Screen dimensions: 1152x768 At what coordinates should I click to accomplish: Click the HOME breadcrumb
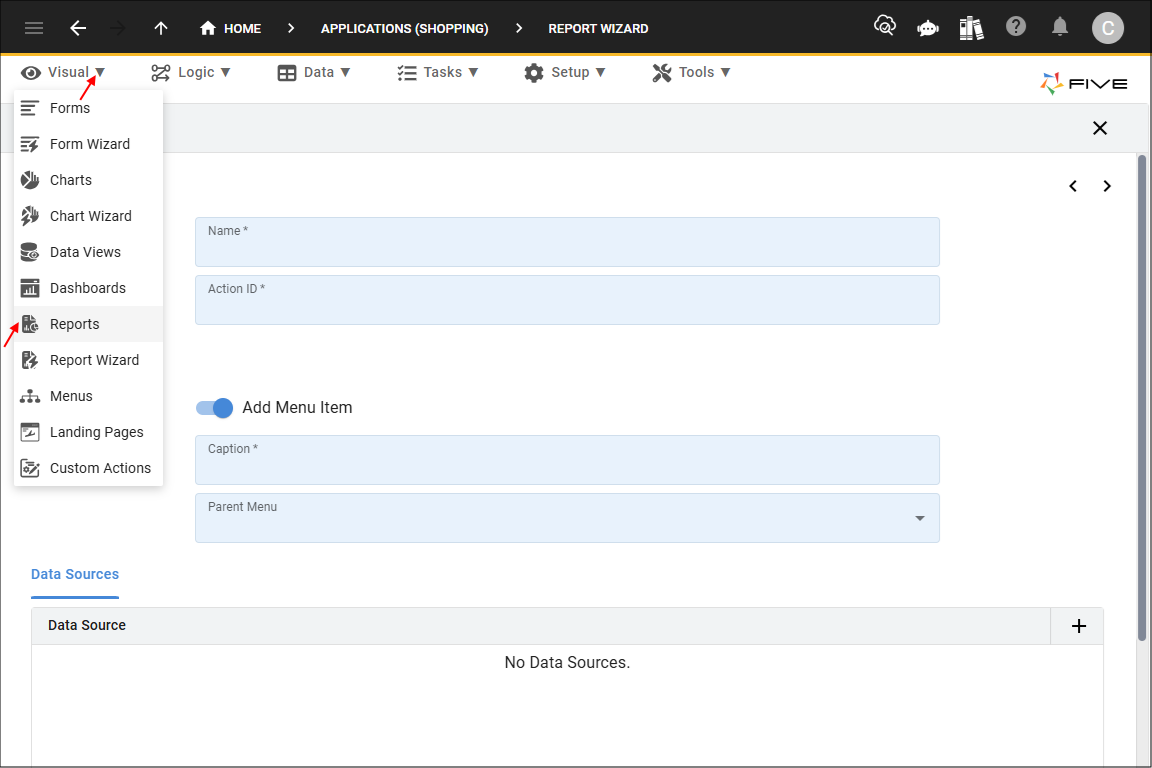tap(231, 29)
